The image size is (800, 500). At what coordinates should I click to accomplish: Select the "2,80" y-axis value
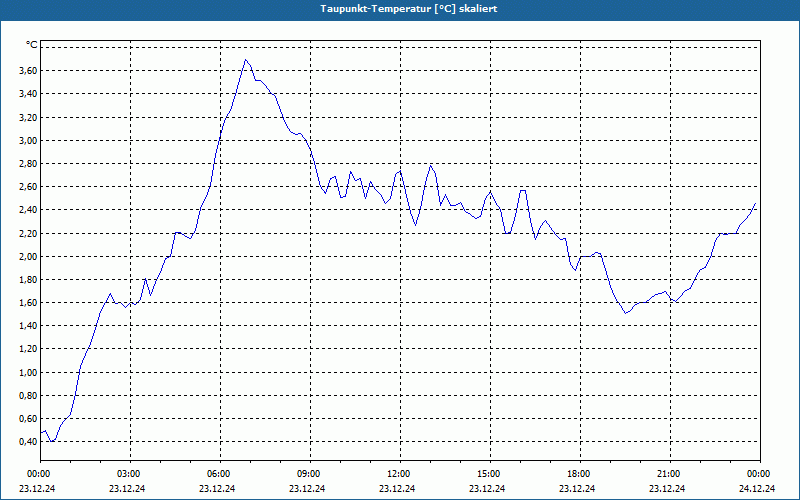(x=28, y=164)
